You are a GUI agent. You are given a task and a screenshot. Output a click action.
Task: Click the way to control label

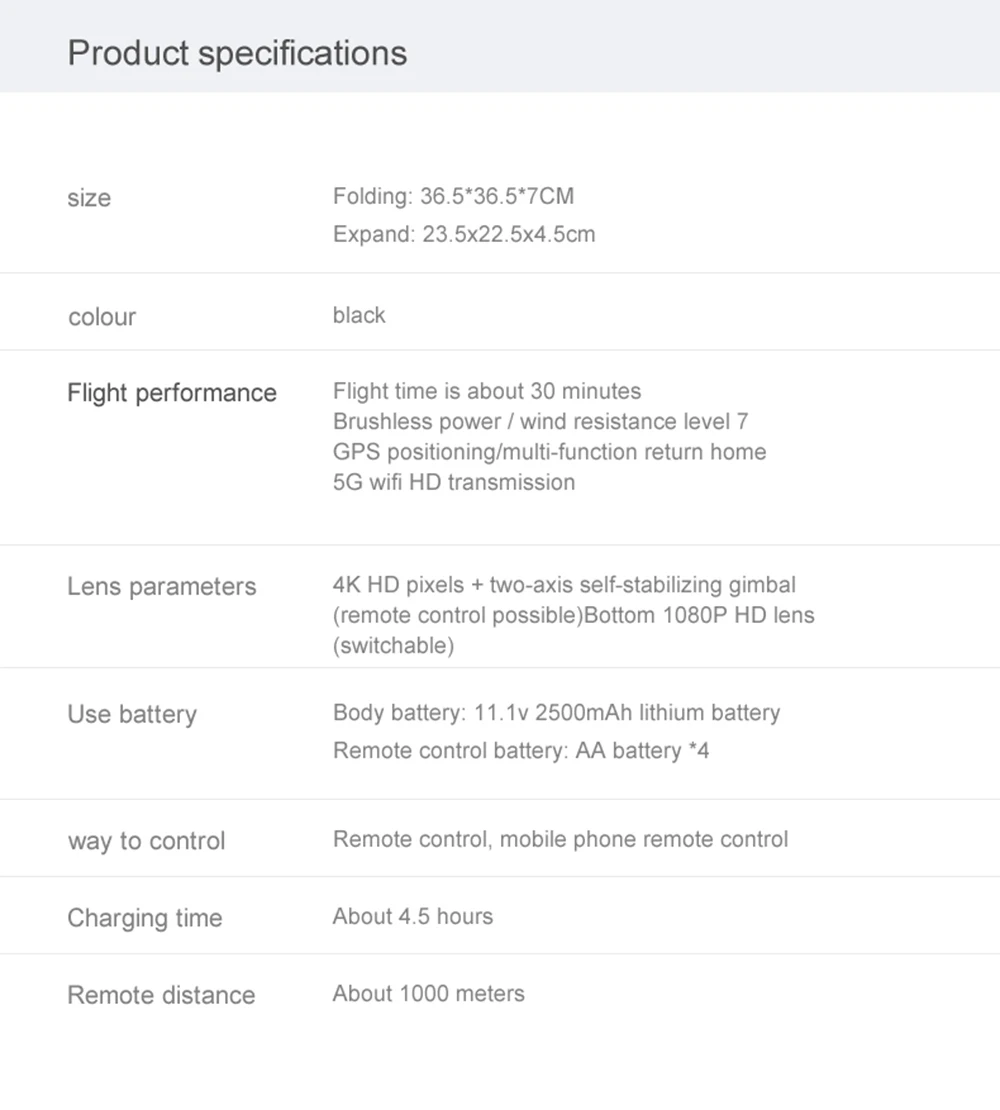click(x=146, y=841)
